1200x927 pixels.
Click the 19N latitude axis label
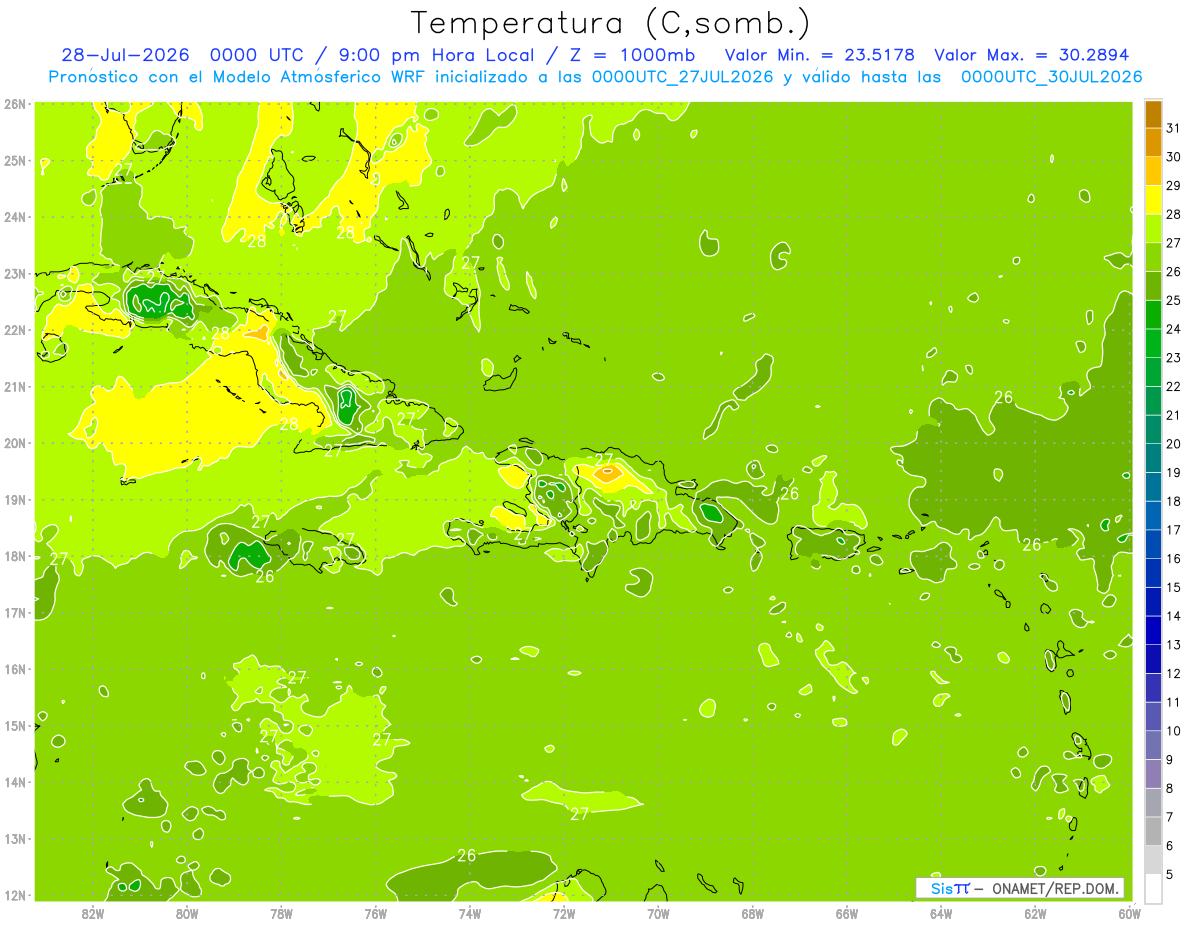tap(14, 499)
